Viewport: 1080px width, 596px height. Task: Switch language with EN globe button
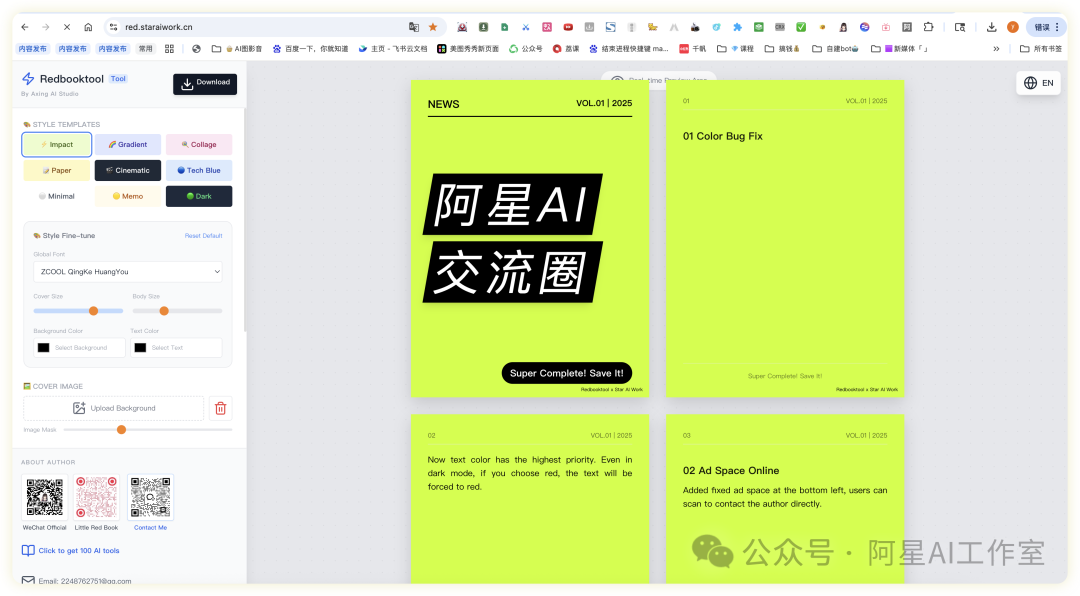point(1039,83)
